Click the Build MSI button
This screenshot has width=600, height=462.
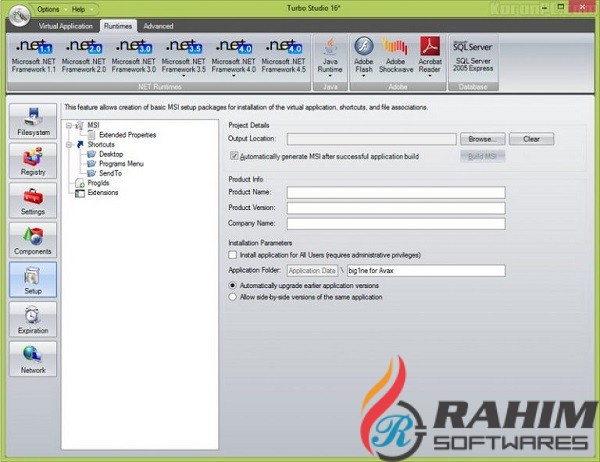[483, 156]
